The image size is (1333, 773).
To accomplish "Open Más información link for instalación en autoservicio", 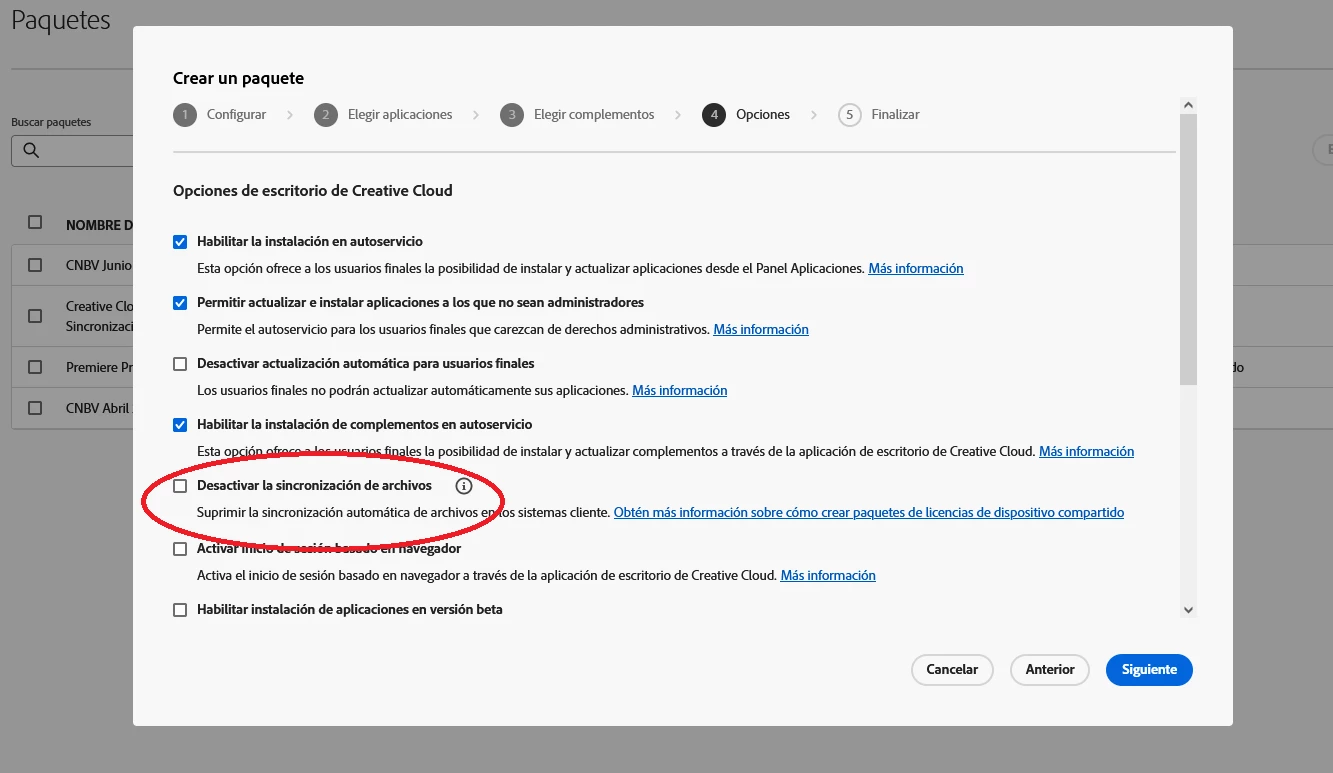I will tap(916, 268).
